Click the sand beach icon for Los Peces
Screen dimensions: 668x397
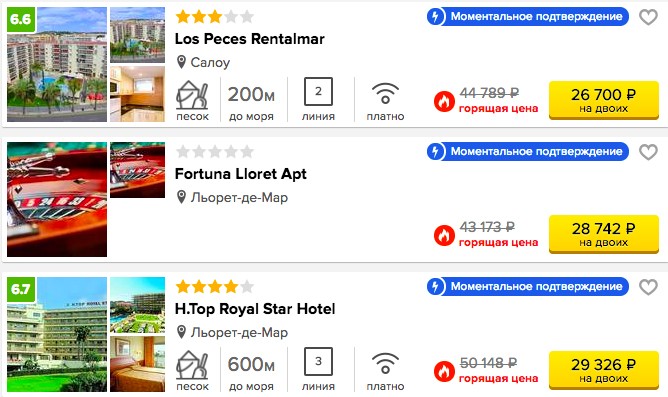point(192,95)
